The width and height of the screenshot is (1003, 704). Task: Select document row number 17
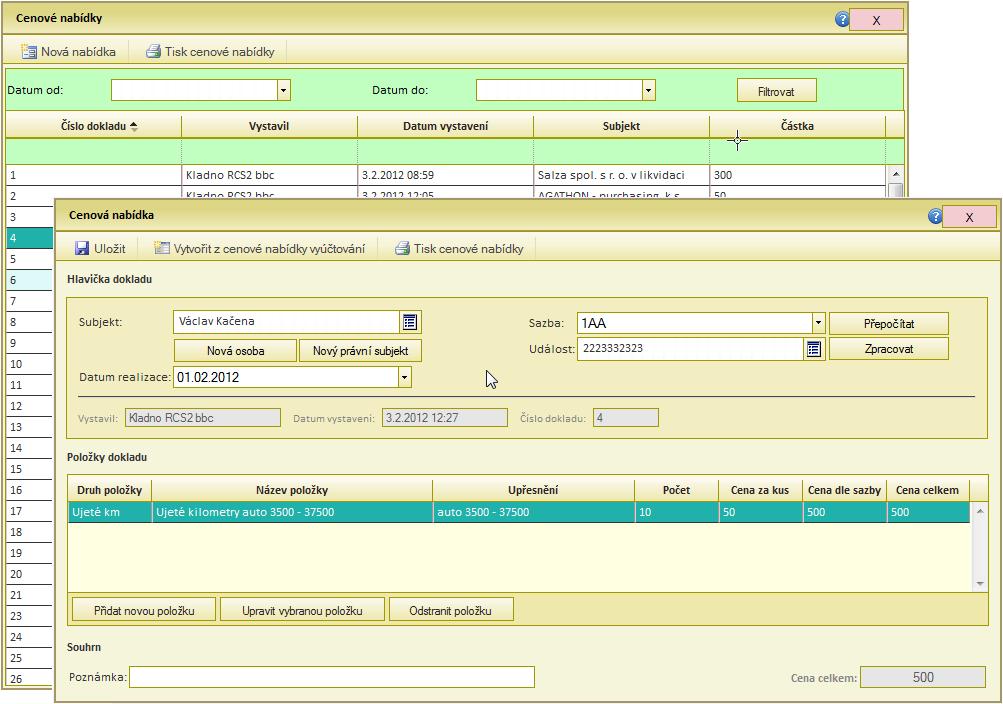pyautogui.click(x=29, y=511)
